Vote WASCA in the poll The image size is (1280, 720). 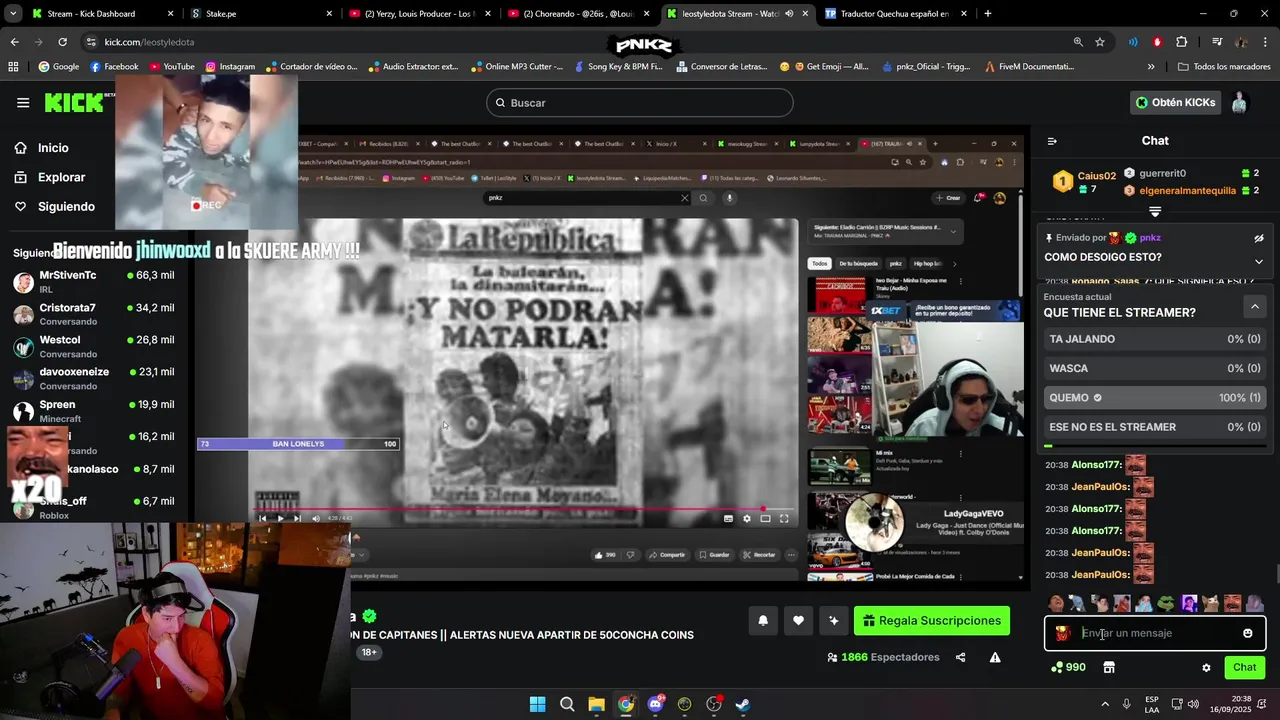pos(1155,368)
